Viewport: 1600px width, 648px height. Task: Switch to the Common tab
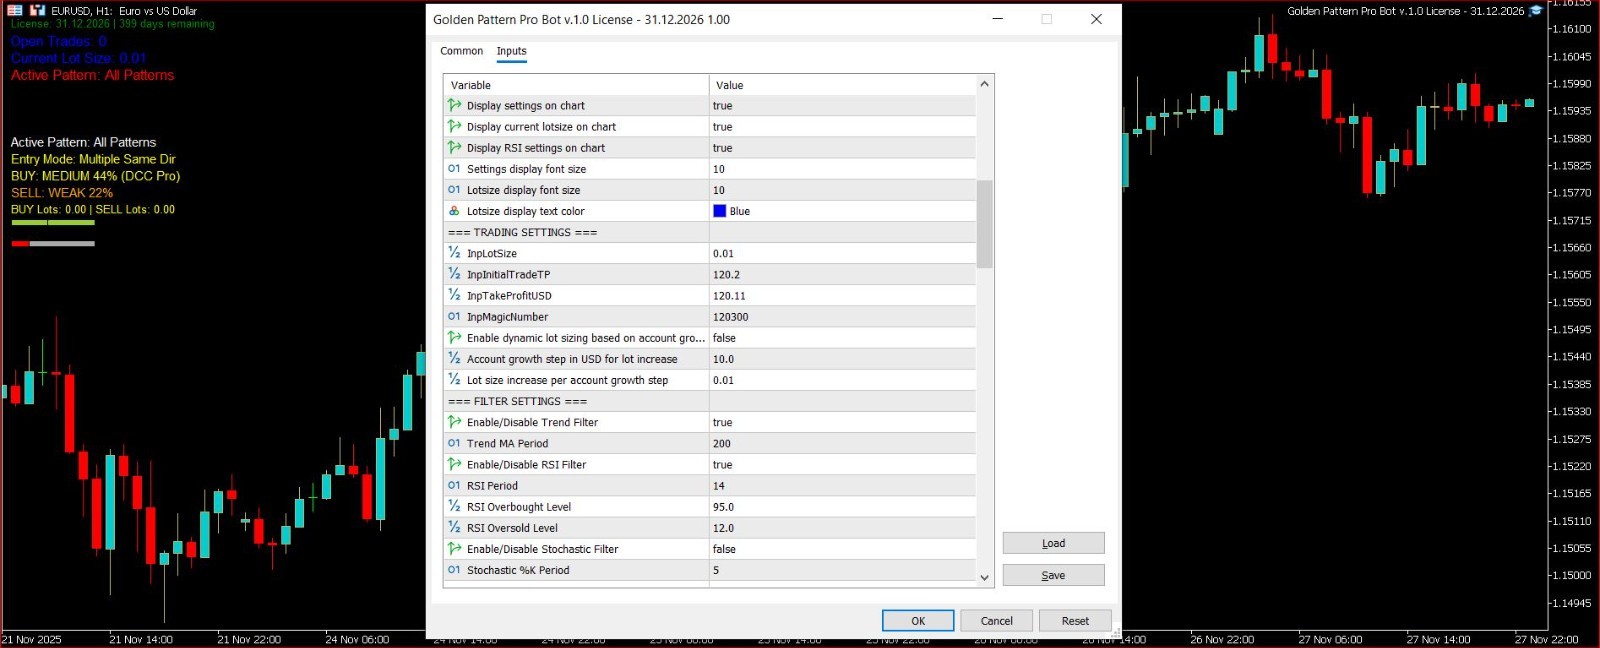461,51
